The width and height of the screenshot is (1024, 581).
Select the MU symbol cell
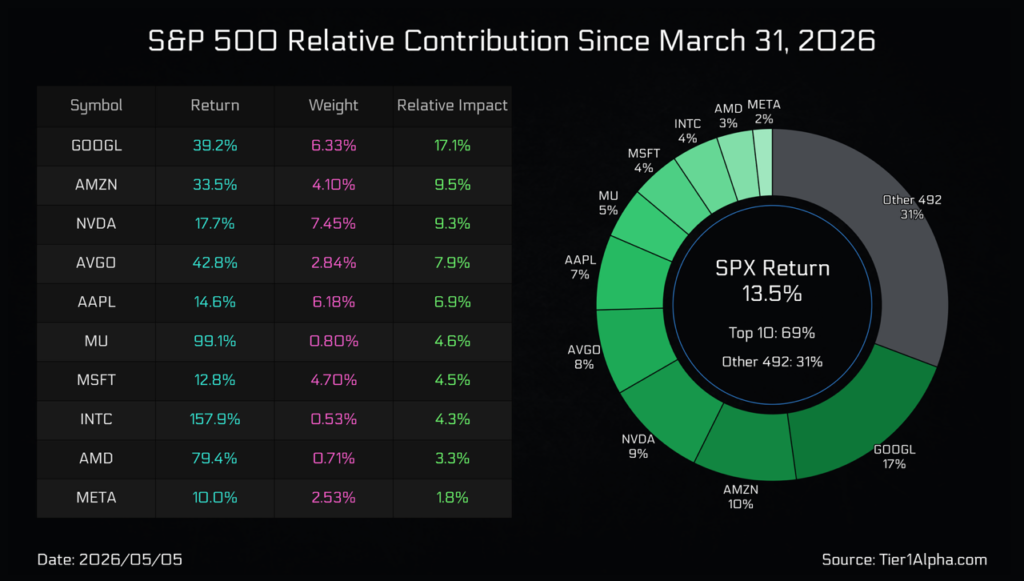click(96, 341)
